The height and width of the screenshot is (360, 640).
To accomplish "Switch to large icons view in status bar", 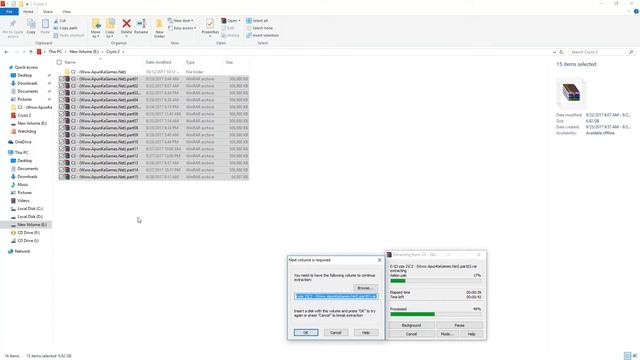I will [635, 356].
